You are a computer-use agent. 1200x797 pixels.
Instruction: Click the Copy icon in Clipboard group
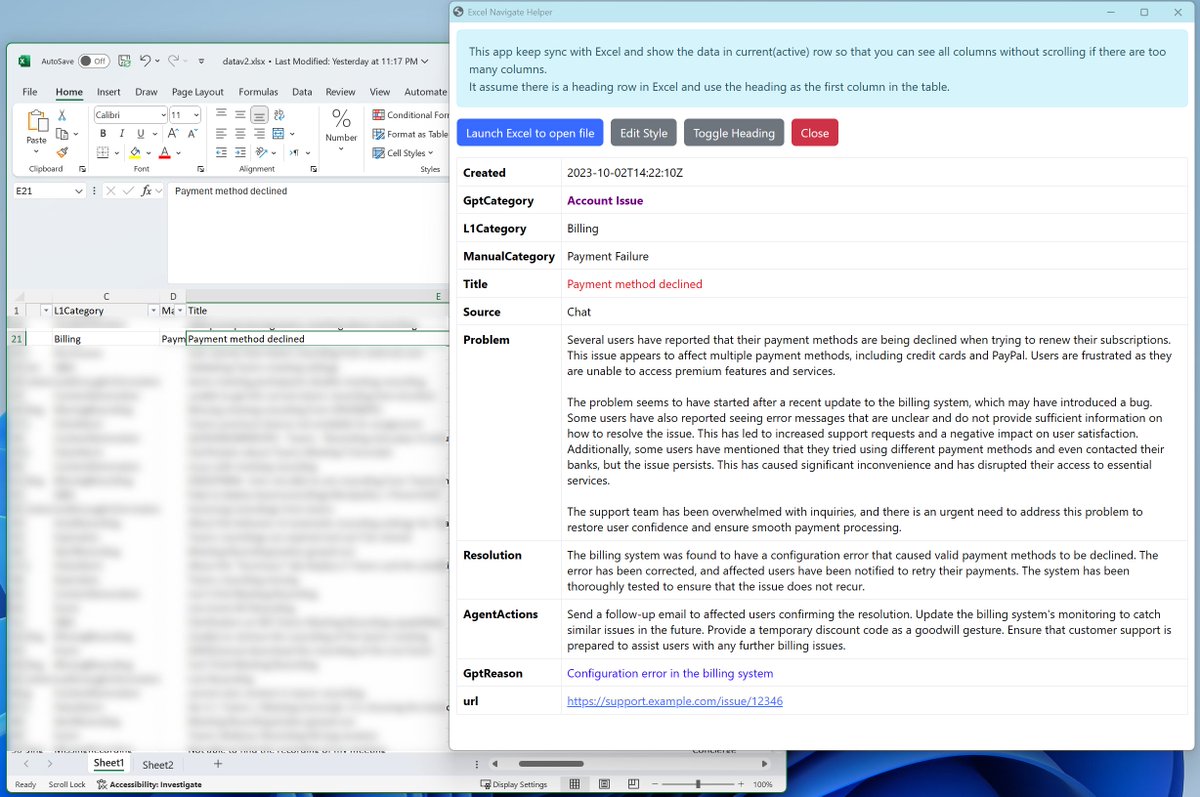(x=62, y=134)
